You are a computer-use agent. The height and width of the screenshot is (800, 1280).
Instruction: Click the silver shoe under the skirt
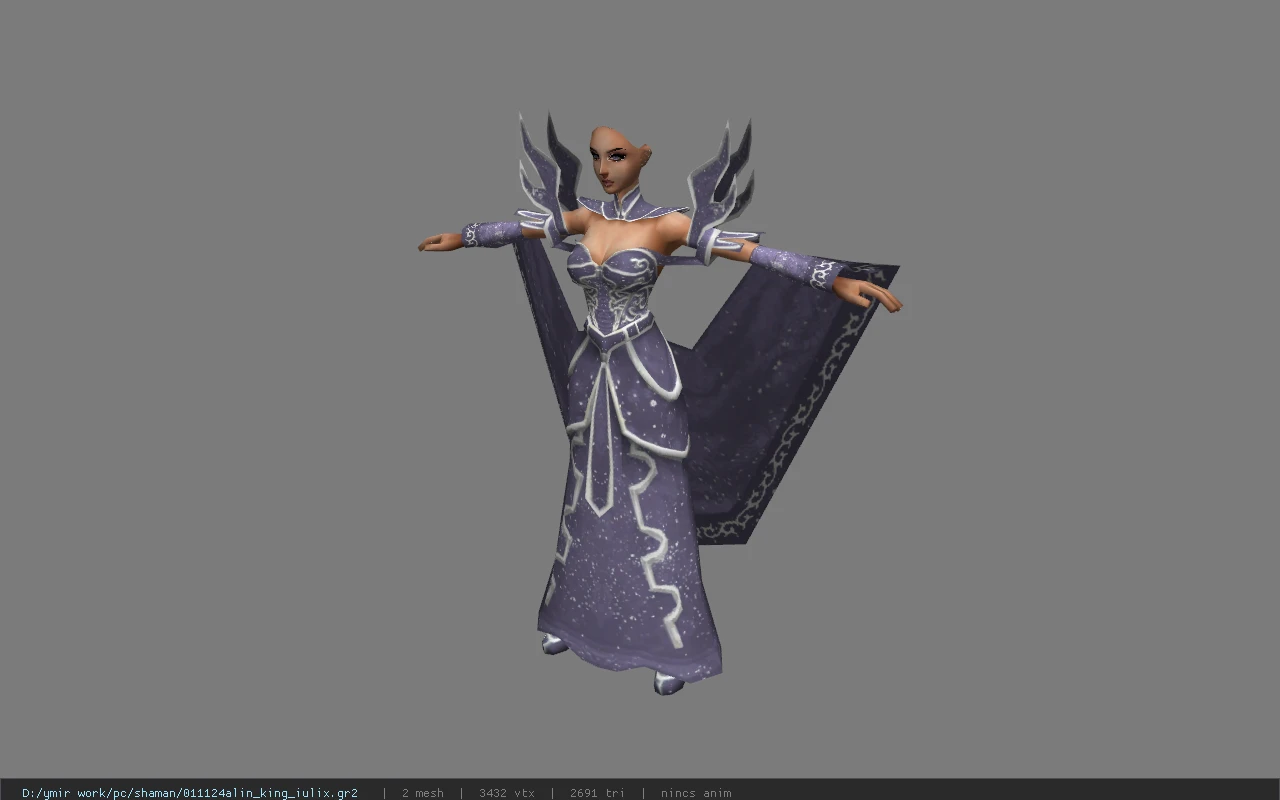click(x=668, y=683)
